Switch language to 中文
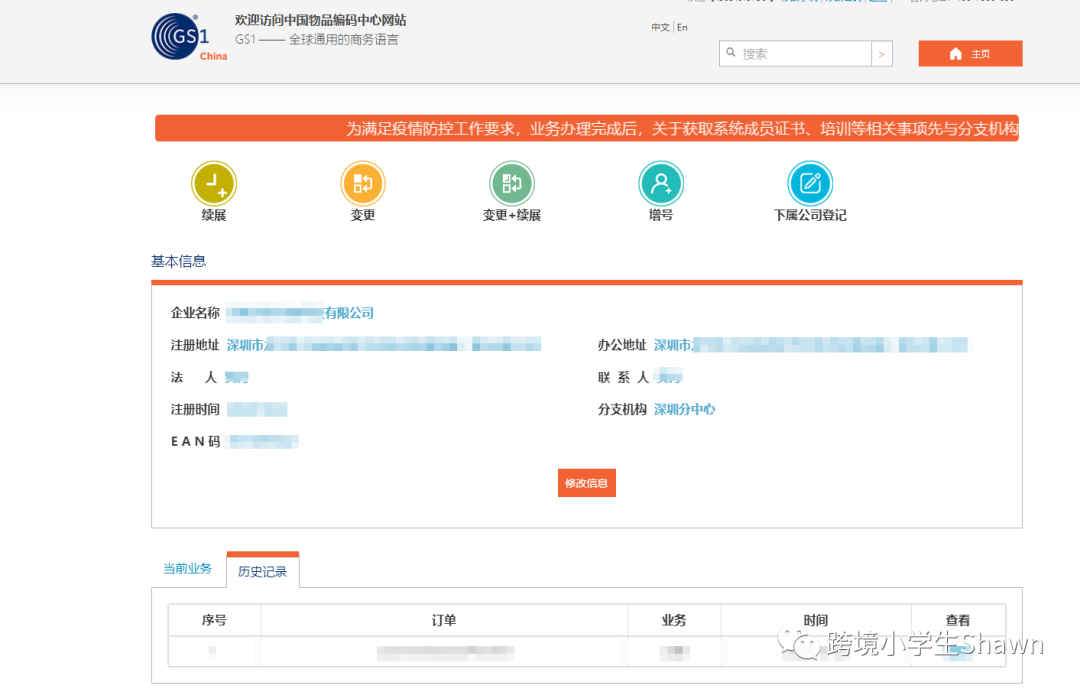 click(x=660, y=27)
